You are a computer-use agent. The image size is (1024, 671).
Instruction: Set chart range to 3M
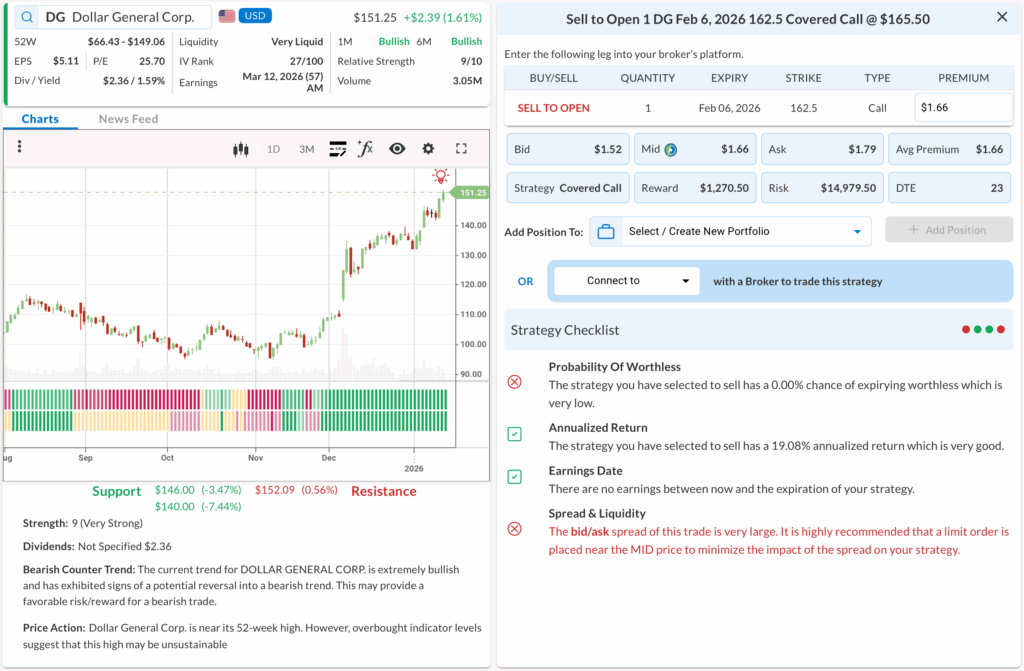pos(306,149)
